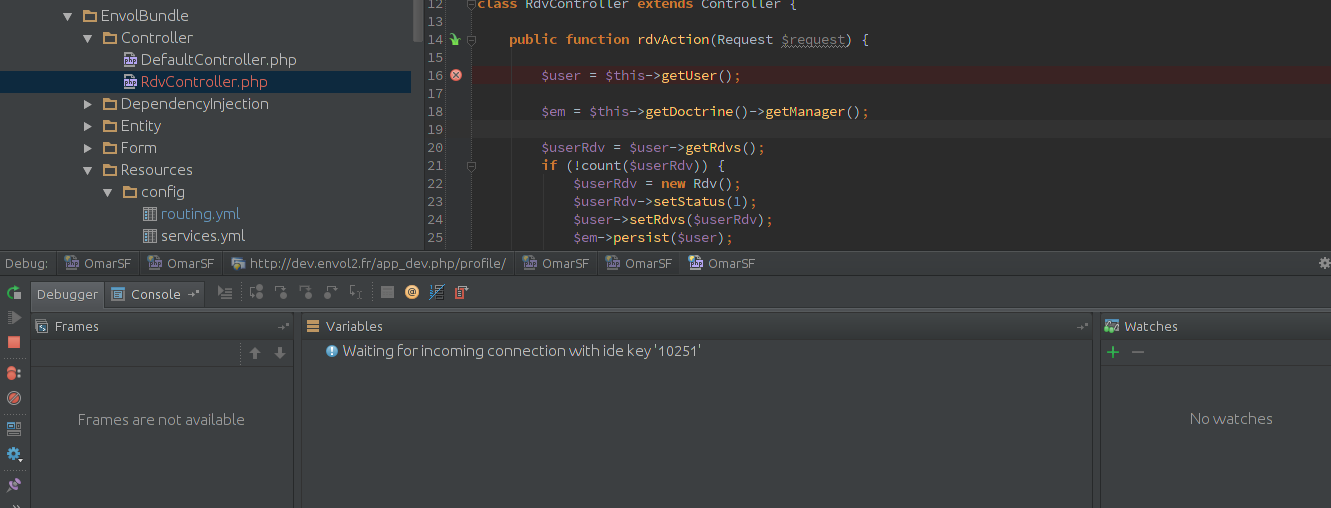
Task: Toggle Show Values Addresses orange @ icon
Action: click(412, 292)
